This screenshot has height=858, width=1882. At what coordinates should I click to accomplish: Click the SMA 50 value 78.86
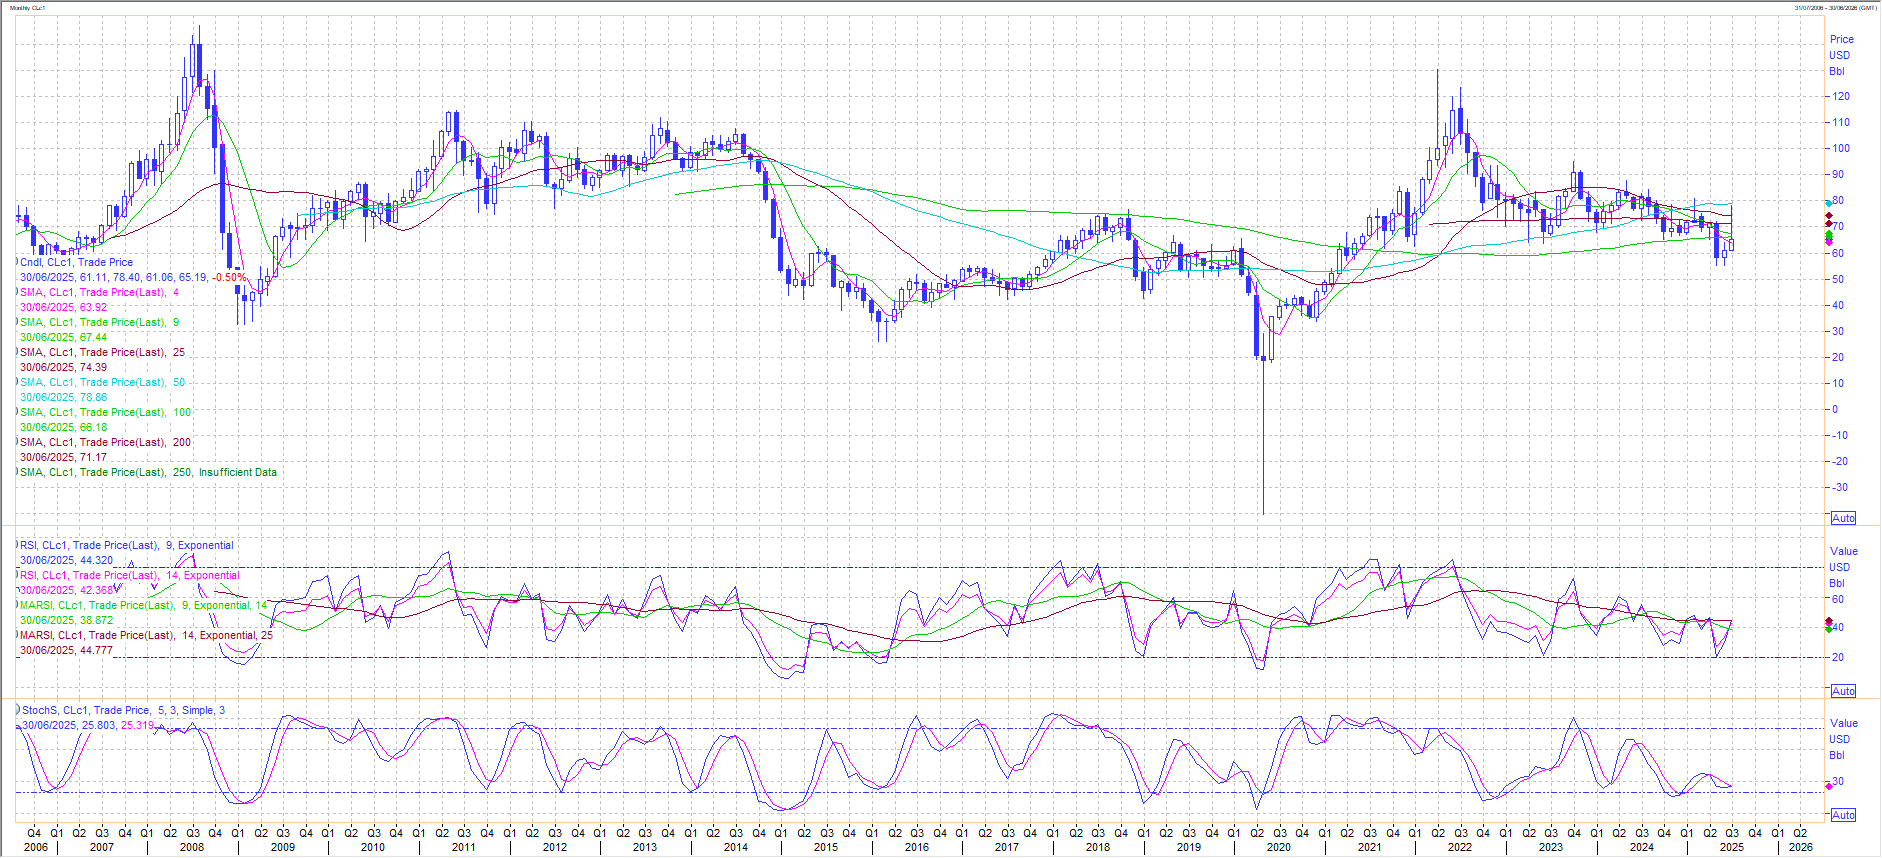click(x=92, y=397)
